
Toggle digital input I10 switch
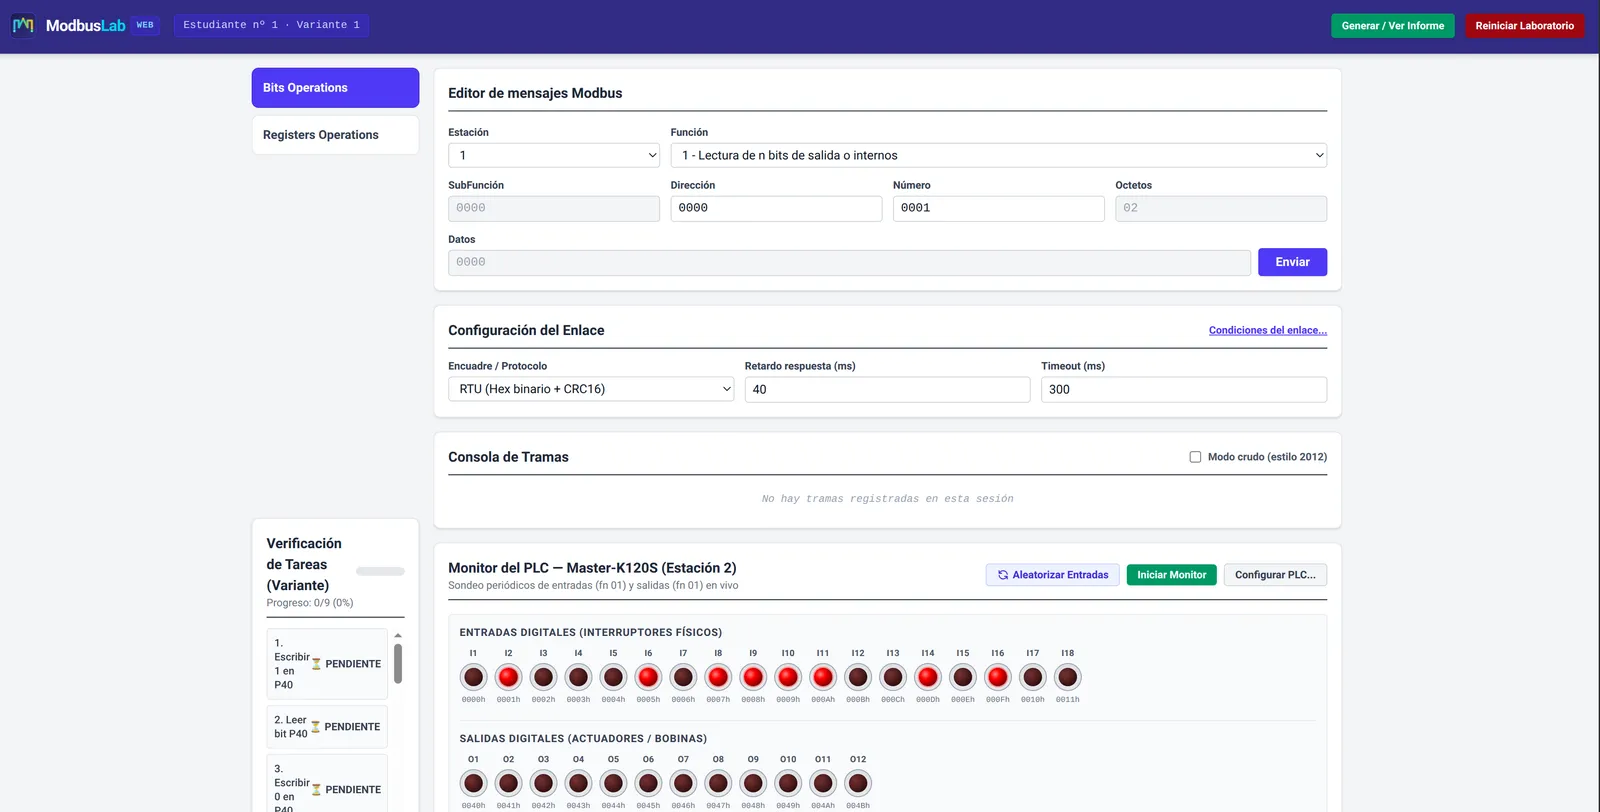[x=788, y=677]
